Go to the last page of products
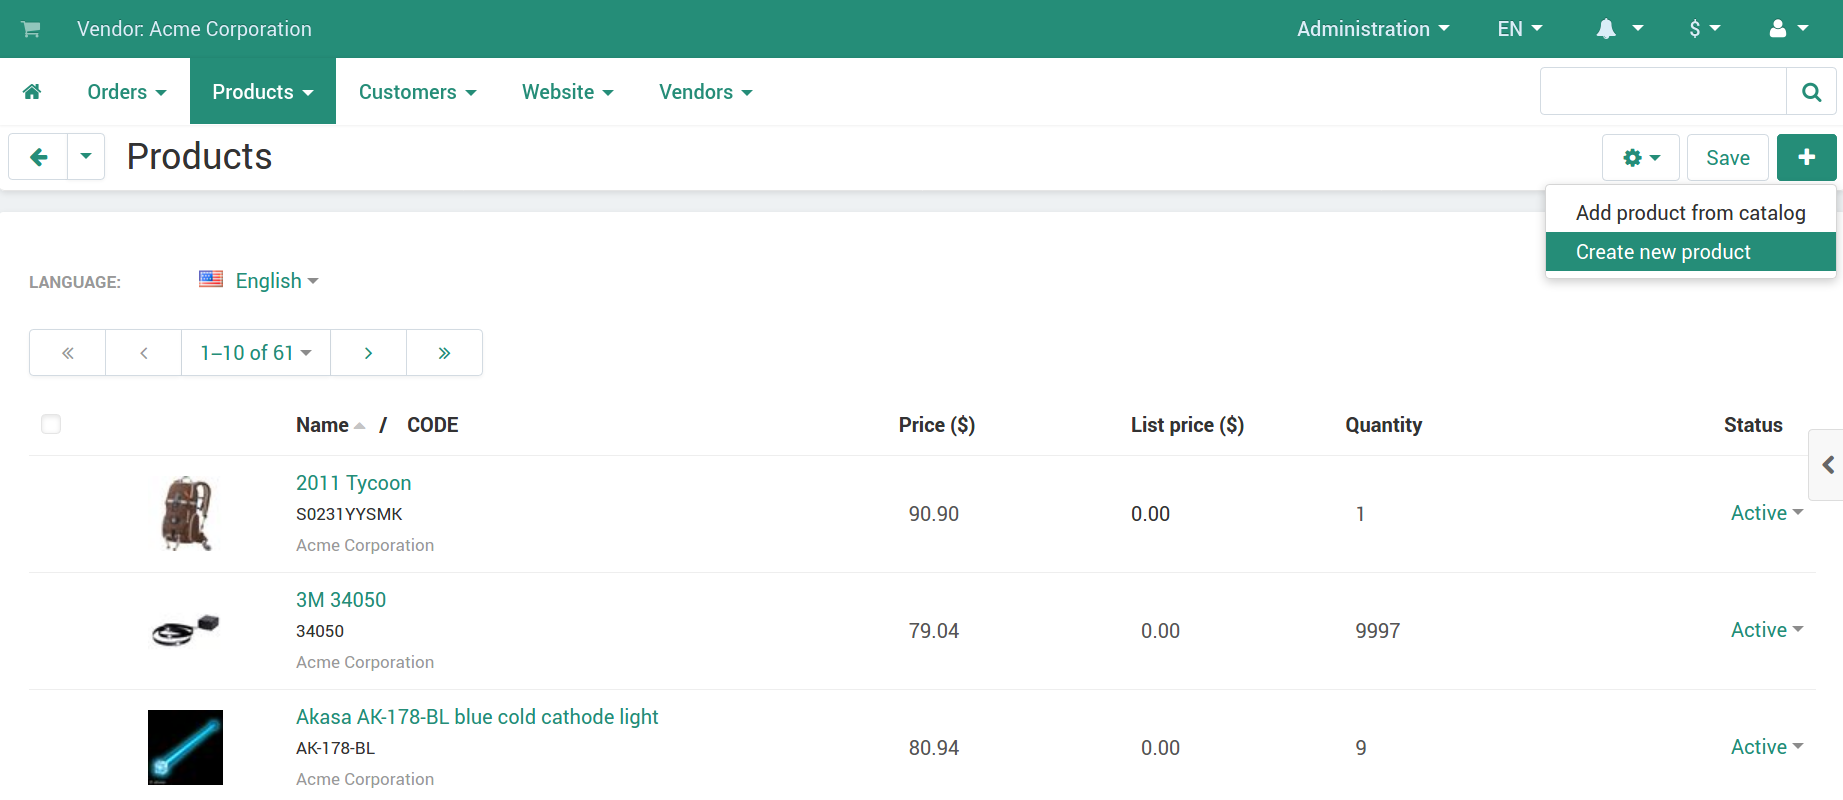Image resolution: width=1843 pixels, height=800 pixels. coord(444,353)
